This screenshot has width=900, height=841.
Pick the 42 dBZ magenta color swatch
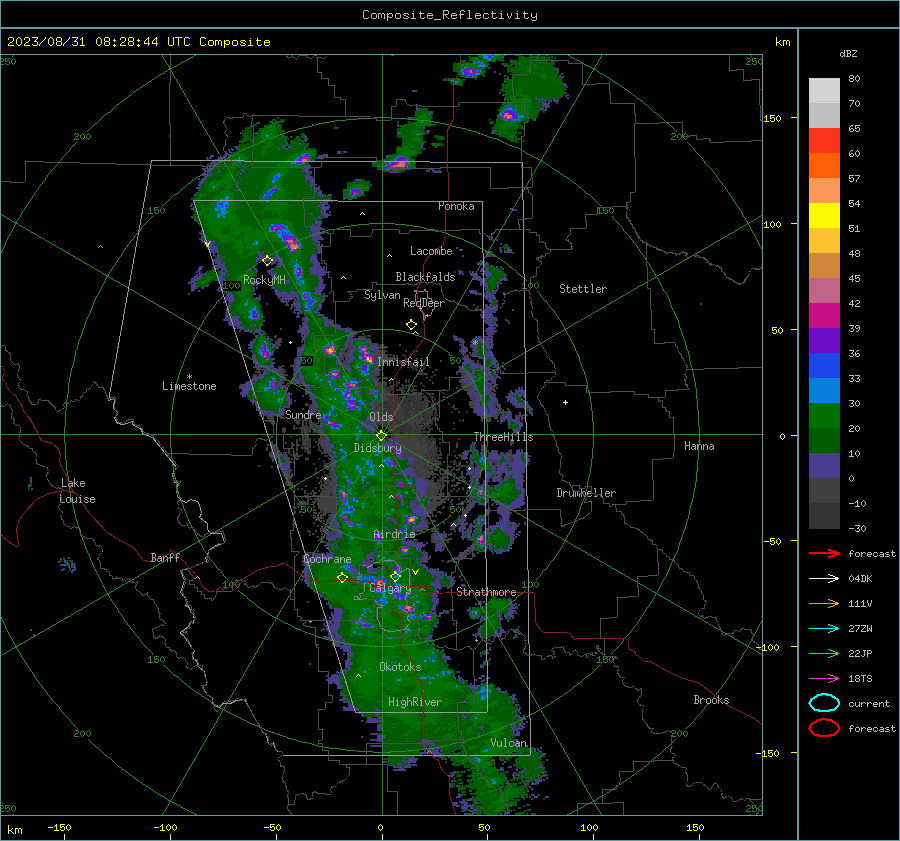[x=824, y=315]
